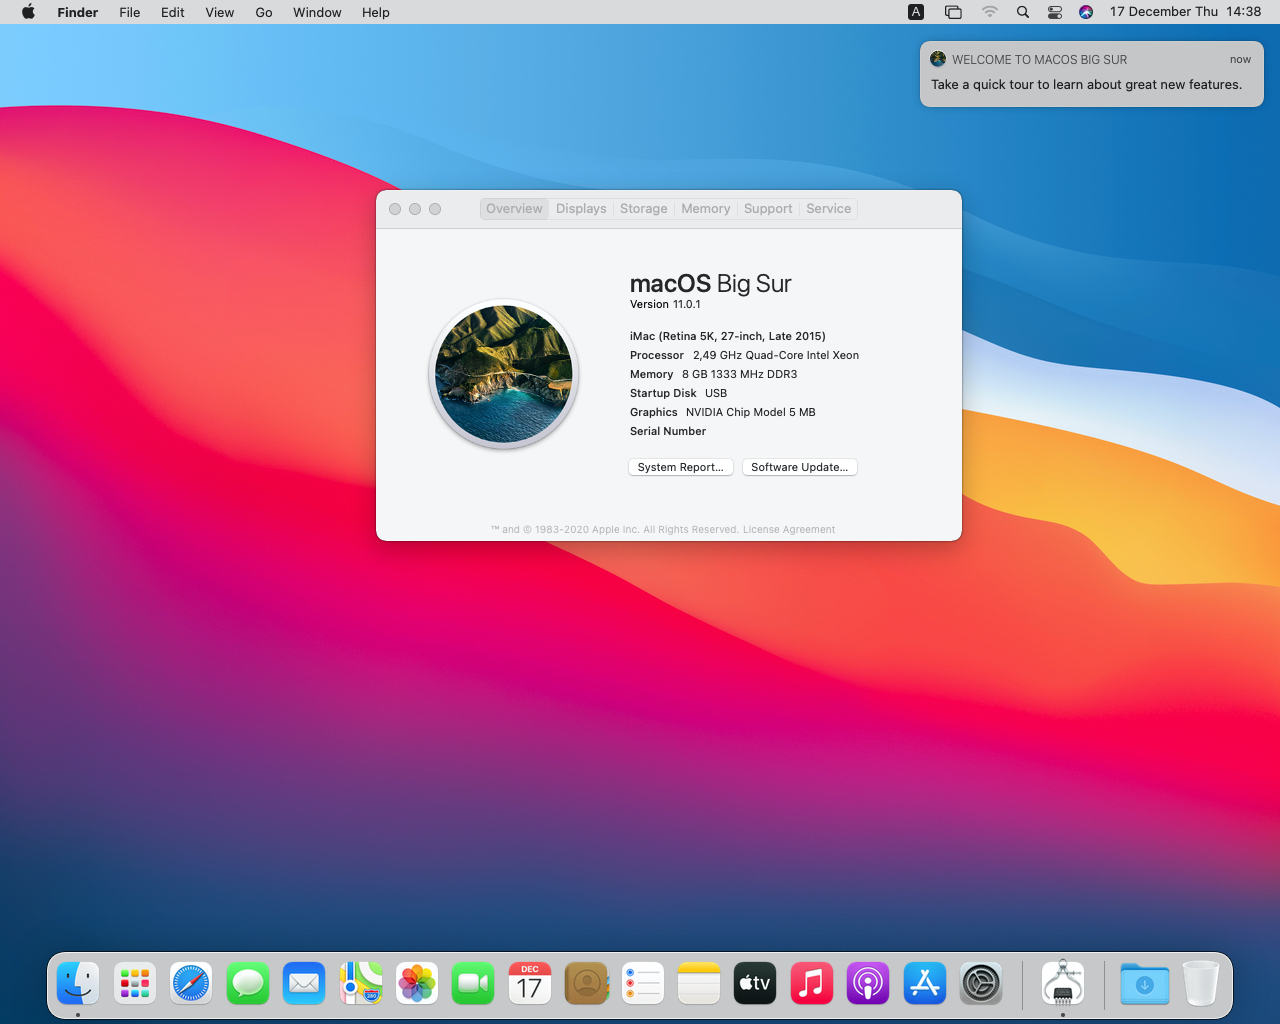The image size is (1280, 1024).
Task: Open Safari from the dock
Action: (191, 984)
